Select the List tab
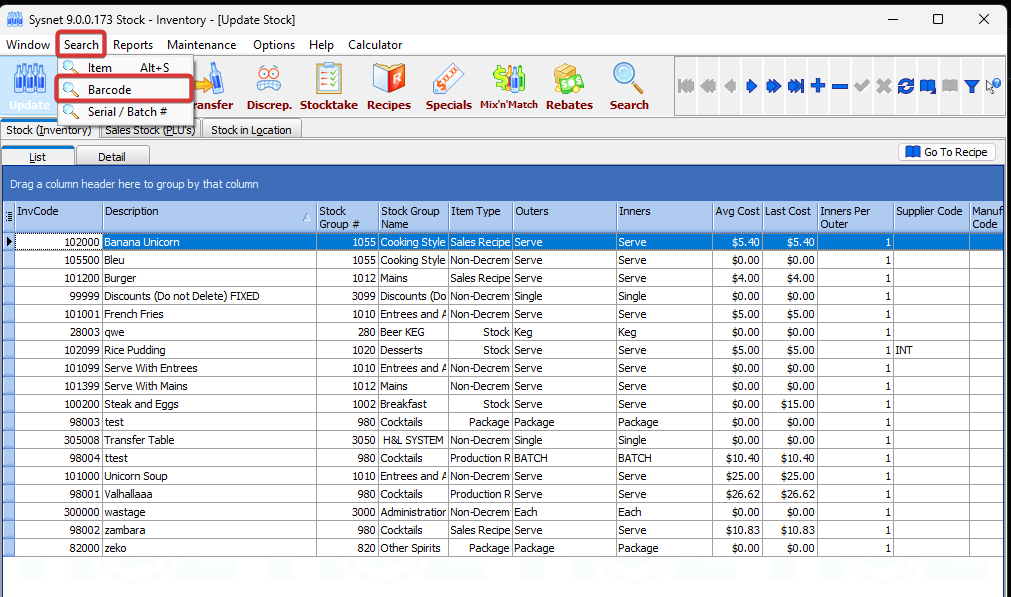This screenshot has height=597, width=1011. 37,157
